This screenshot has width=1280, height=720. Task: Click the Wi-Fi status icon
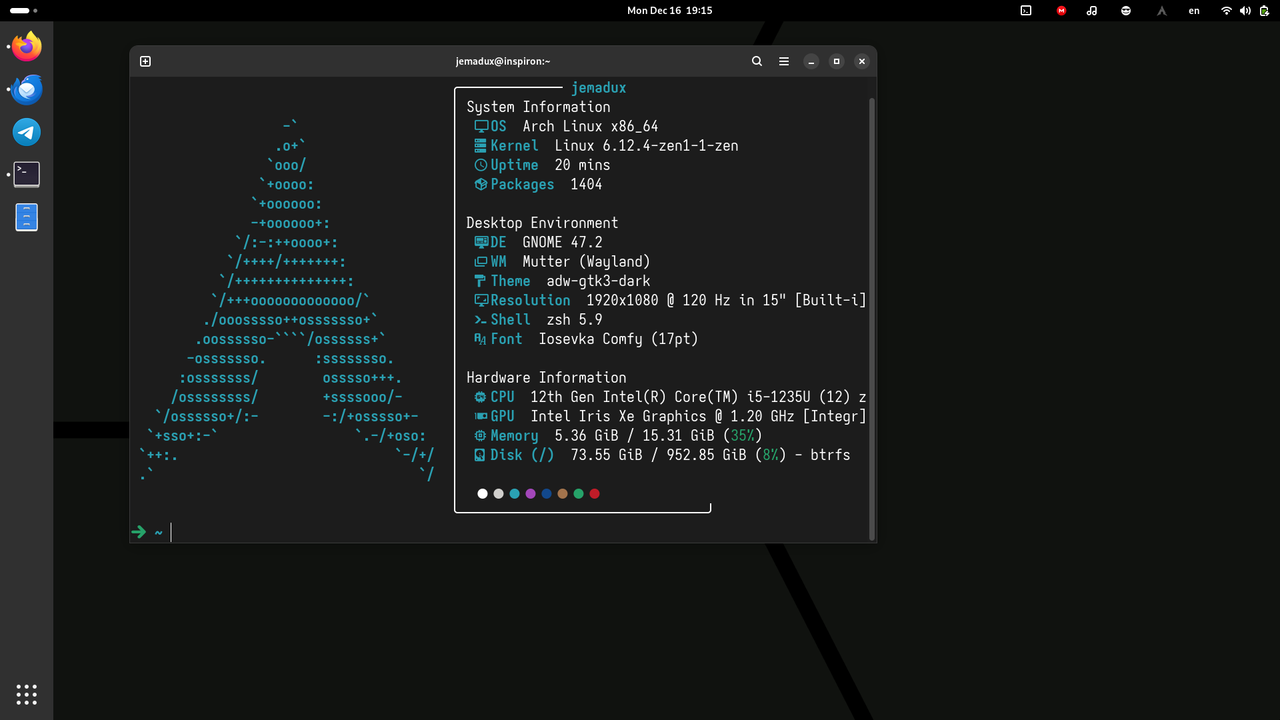1226,10
